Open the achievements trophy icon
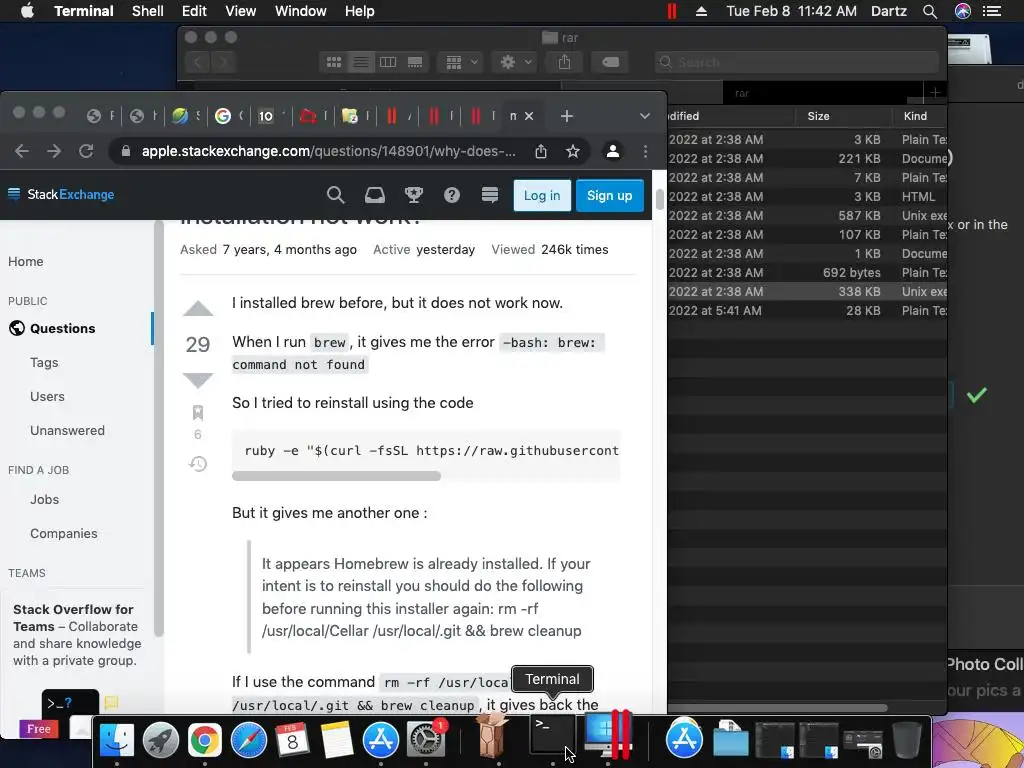1024x768 pixels. (413, 195)
